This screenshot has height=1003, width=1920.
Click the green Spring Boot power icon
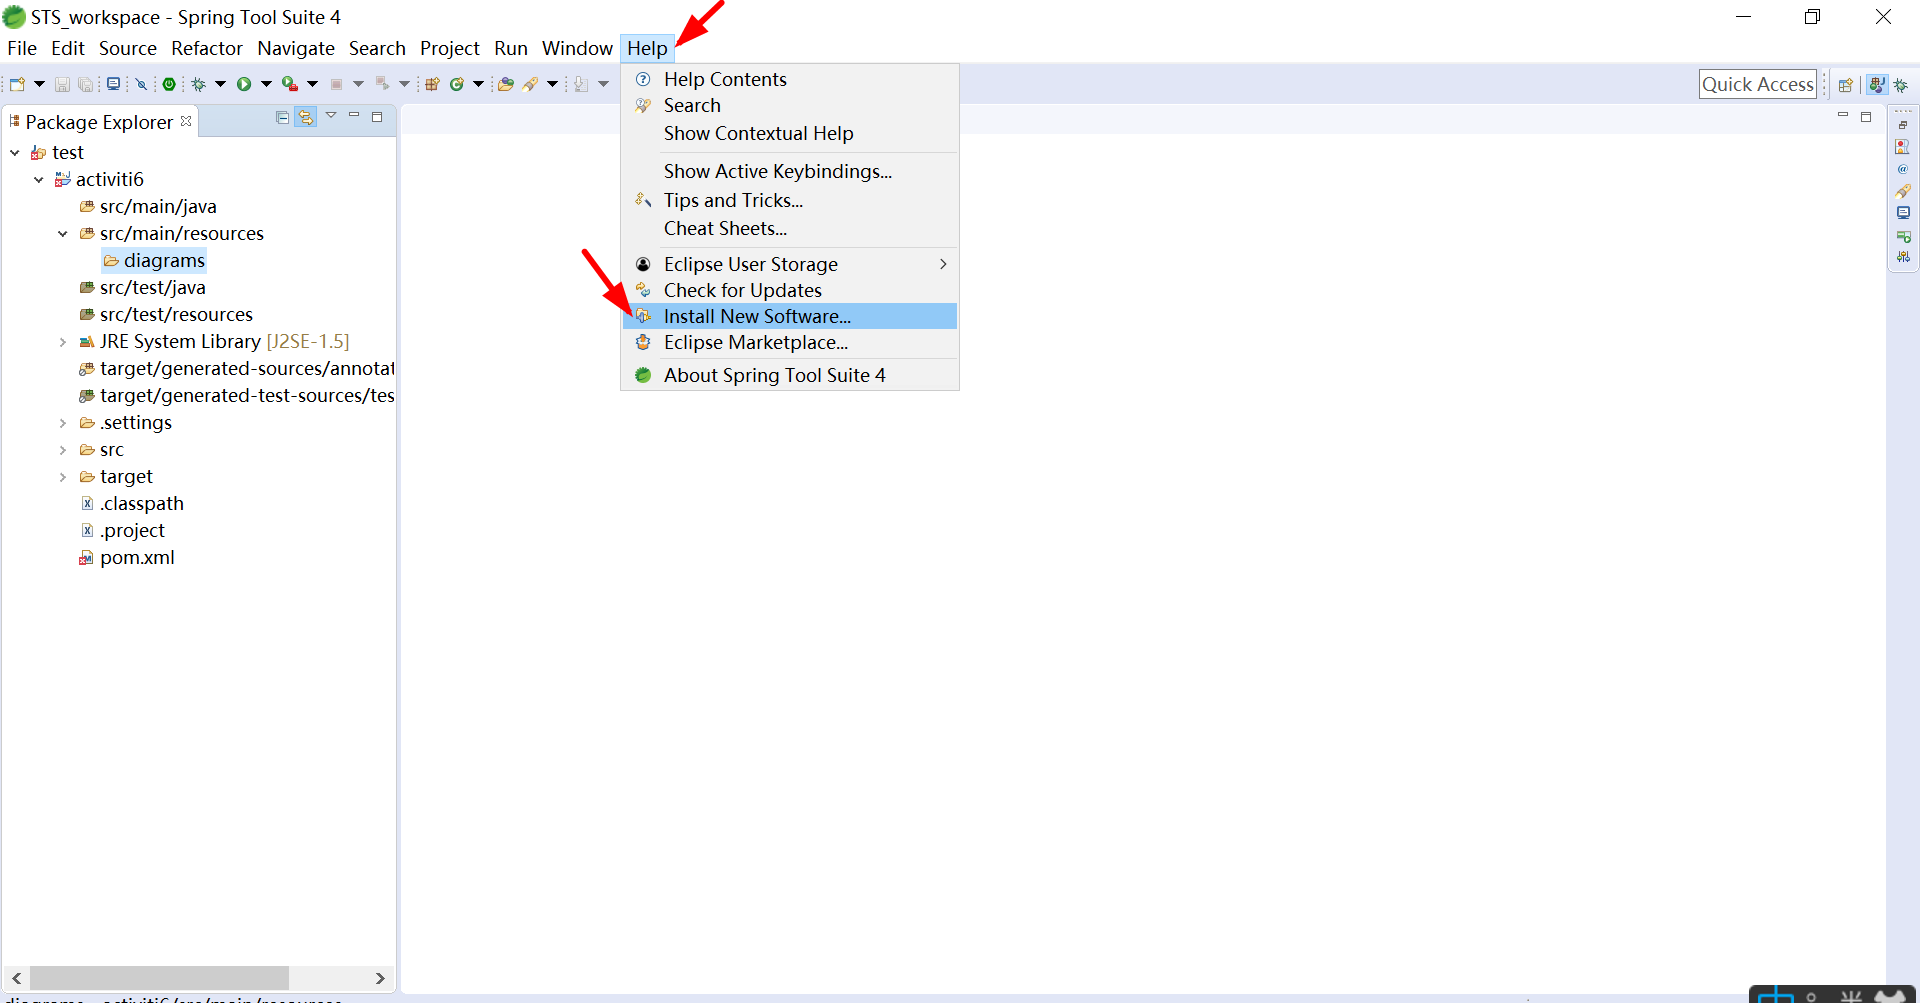(x=170, y=84)
